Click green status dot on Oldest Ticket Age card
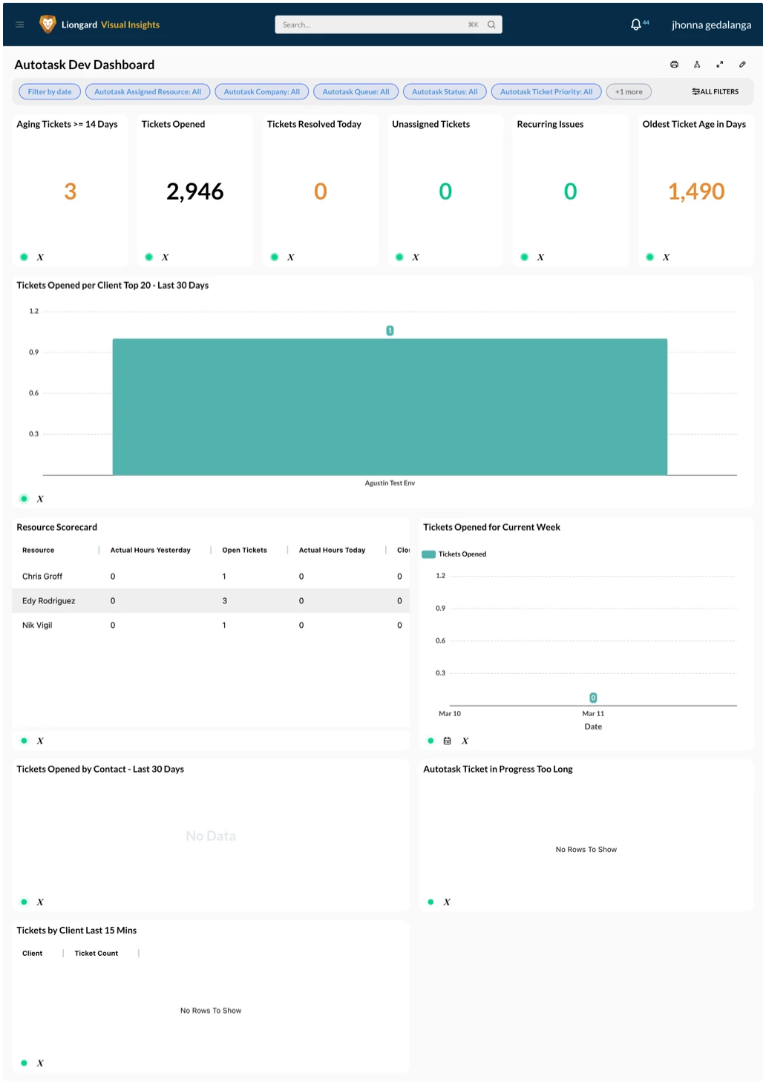 pyautogui.click(x=650, y=257)
